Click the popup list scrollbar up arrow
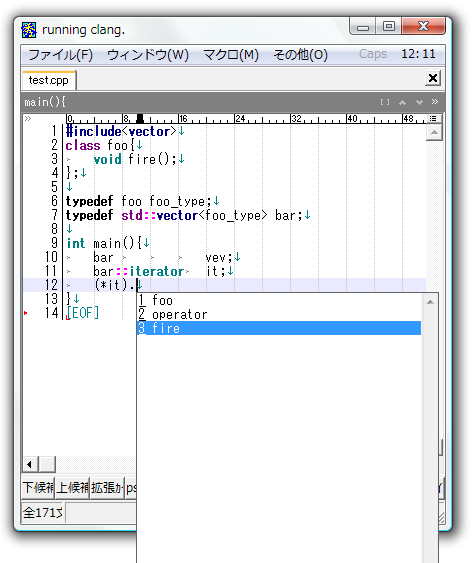Image resolution: width=473 pixels, height=563 pixels. 430,302
